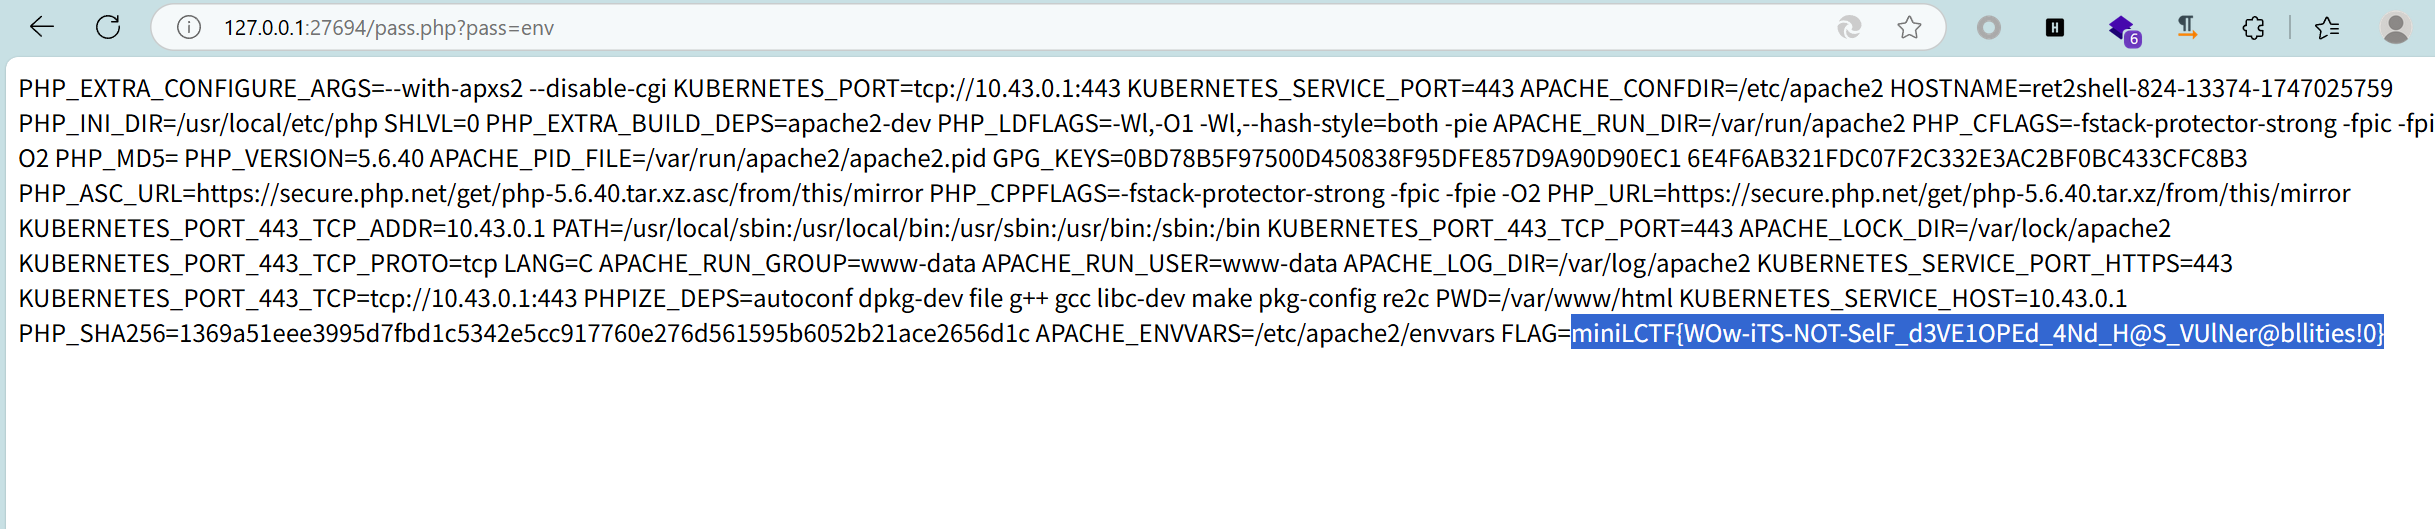Click the highlighted miniLCTF flag text
The width and height of the screenshot is (2435, 529).
pyautogui.click(x=1977, y=333)
